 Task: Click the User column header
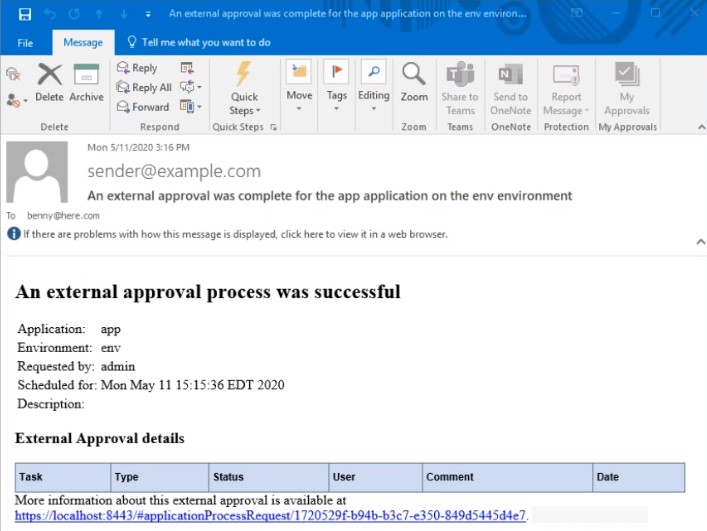tap(376, 477)
